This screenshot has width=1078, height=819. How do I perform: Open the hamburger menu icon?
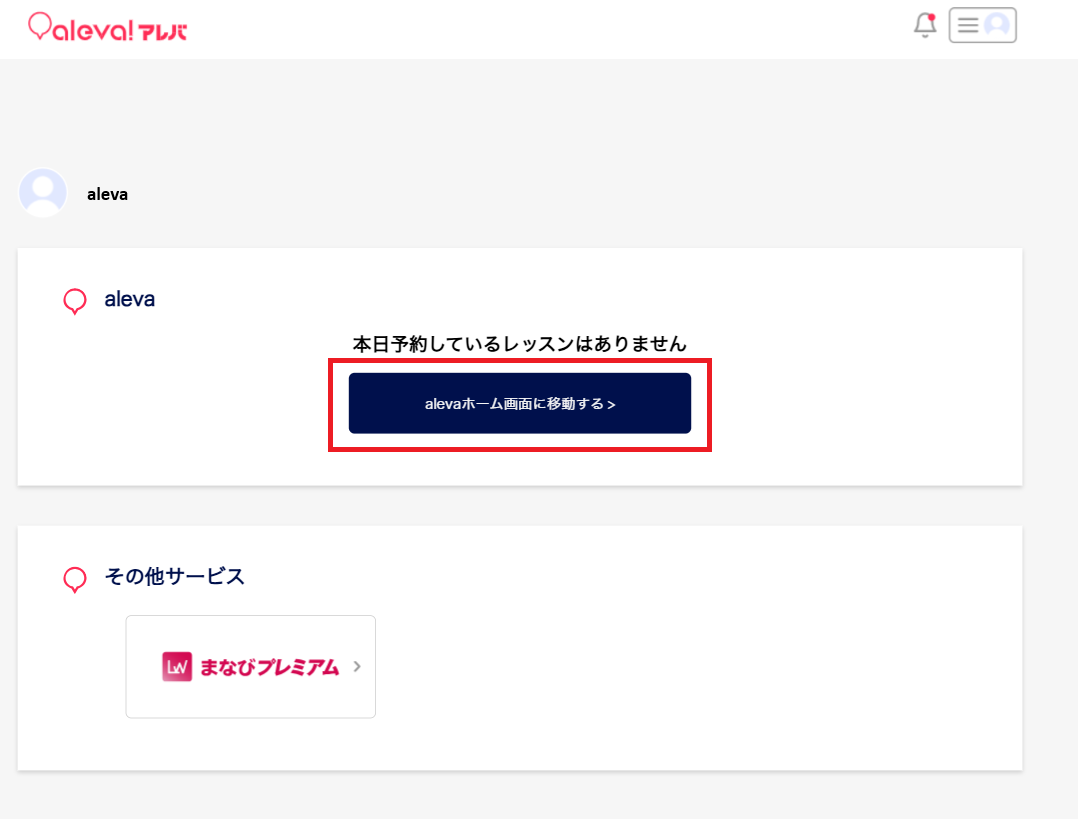pos(968,26)
